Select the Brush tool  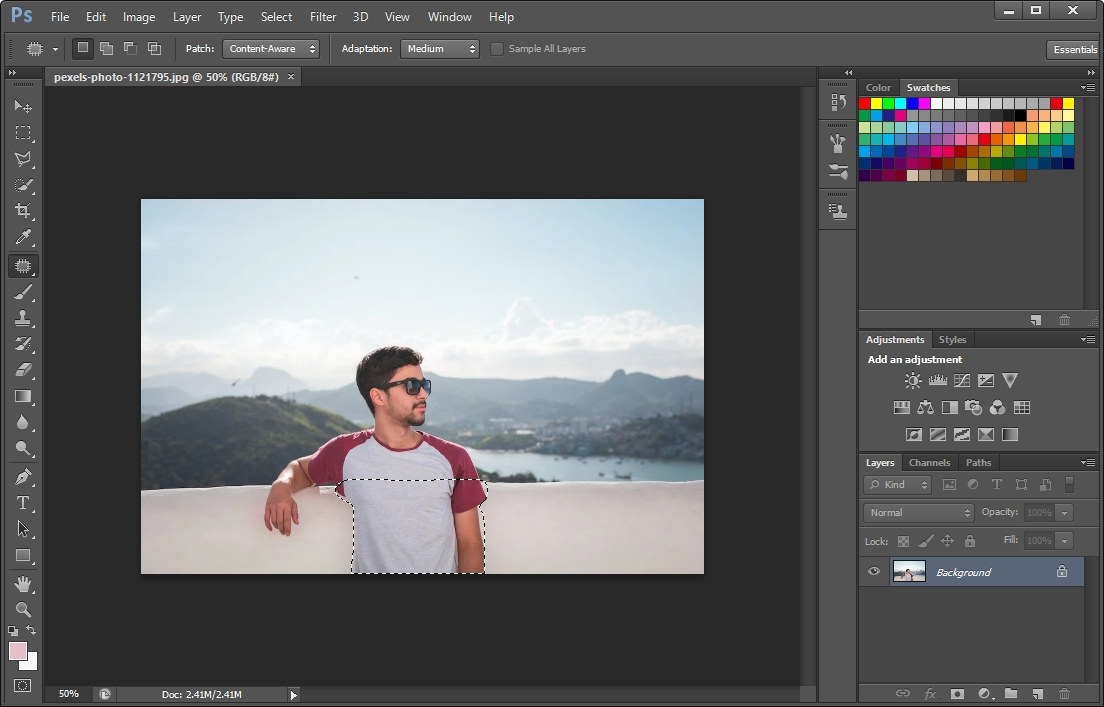(23, 292)
